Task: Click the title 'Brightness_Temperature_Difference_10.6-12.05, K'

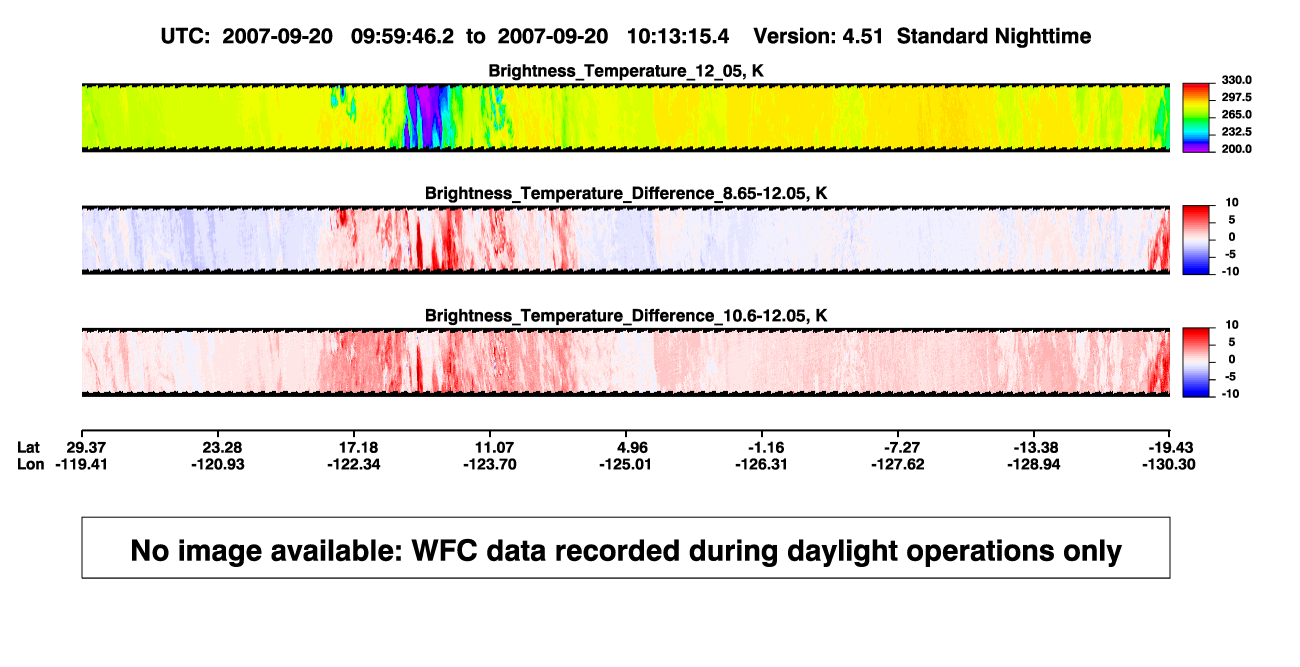Action: point(626,316)
